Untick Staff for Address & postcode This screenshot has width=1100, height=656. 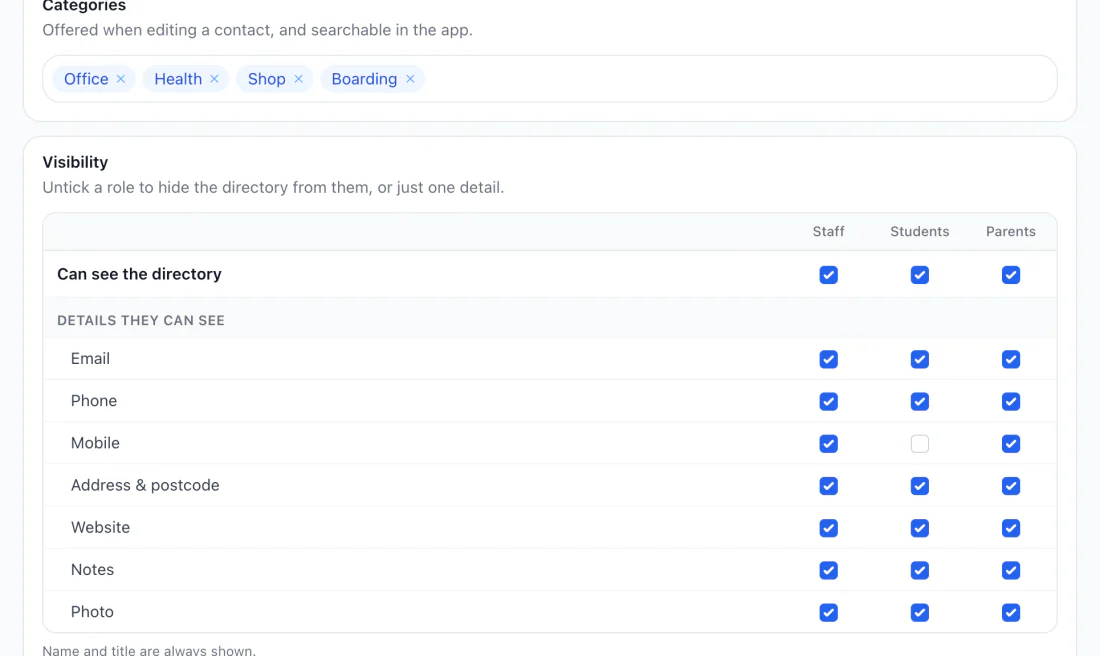point(829,486)
